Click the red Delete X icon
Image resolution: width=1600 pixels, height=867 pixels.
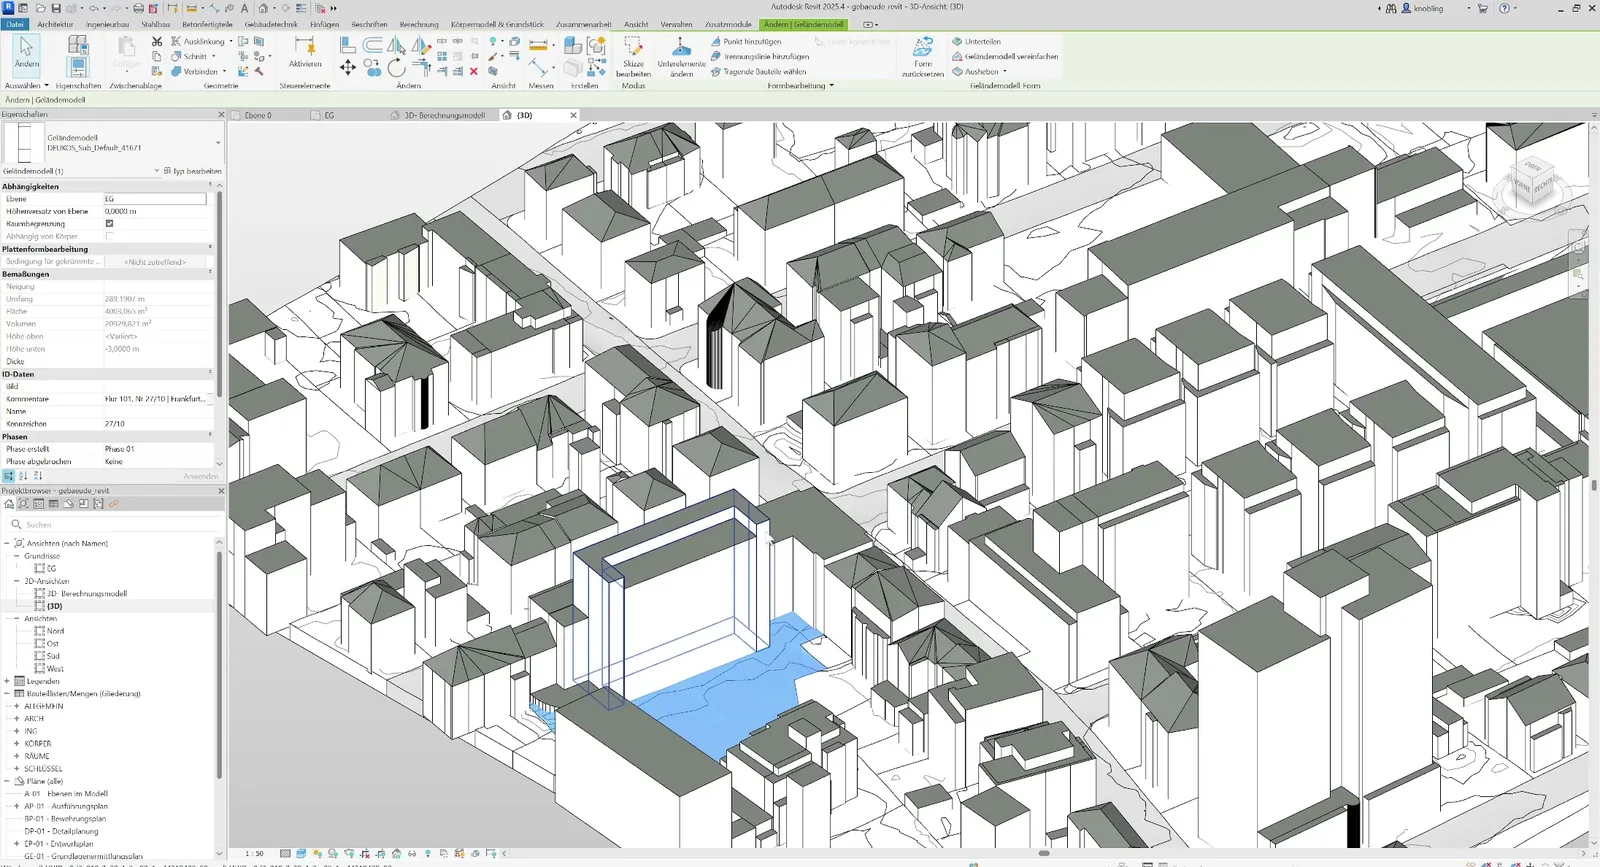(474, 71)
